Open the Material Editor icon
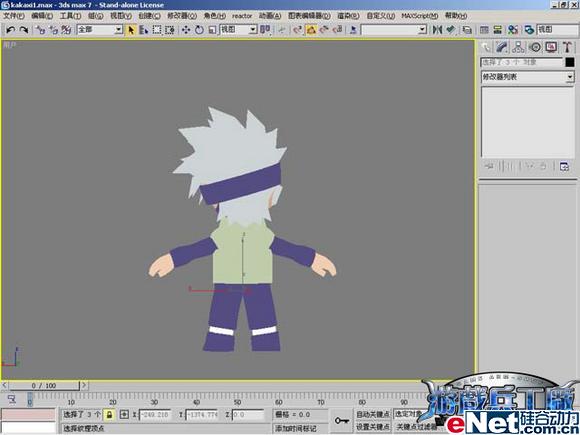This screenshot has height=435, width=580. 513,30
